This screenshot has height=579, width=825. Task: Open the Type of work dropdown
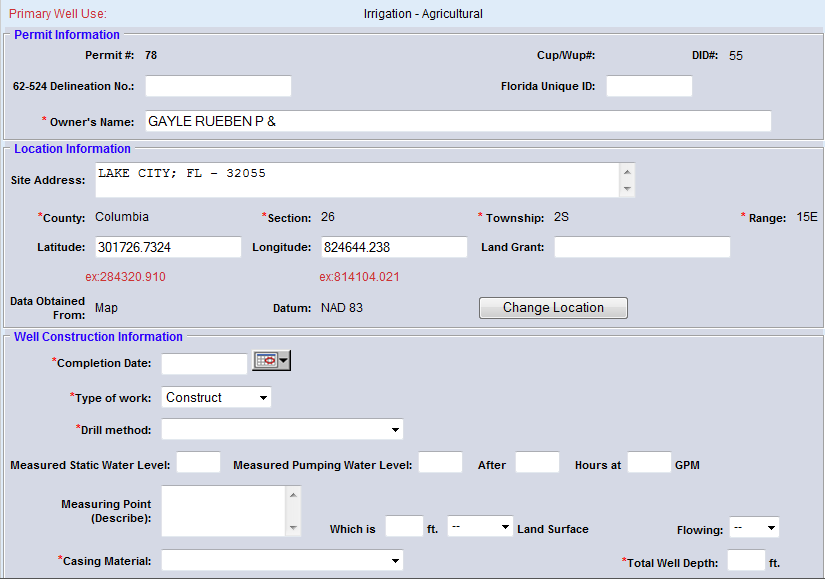point(216,398)
